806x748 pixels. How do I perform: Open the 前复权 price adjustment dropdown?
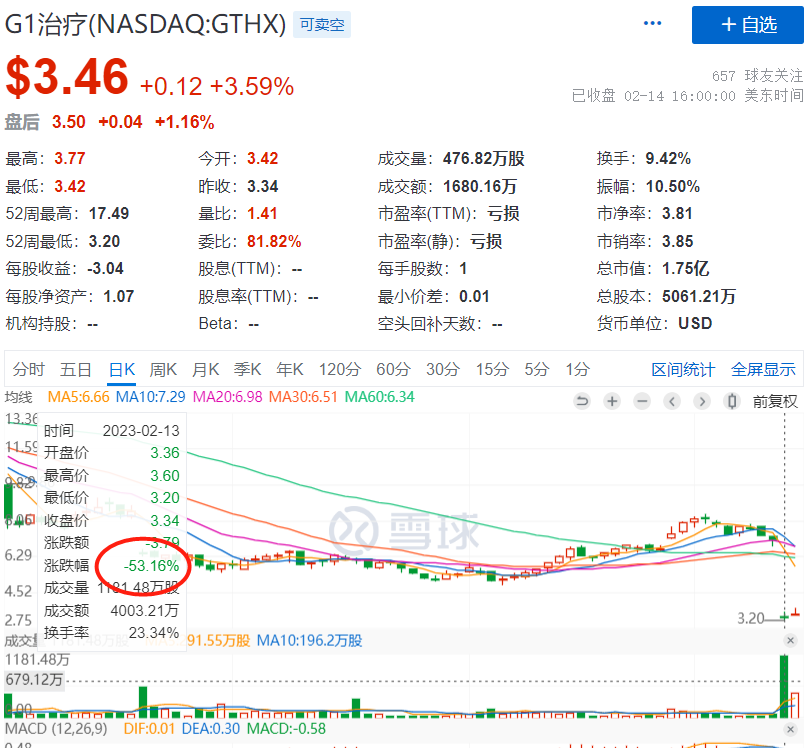click(775, 402)
